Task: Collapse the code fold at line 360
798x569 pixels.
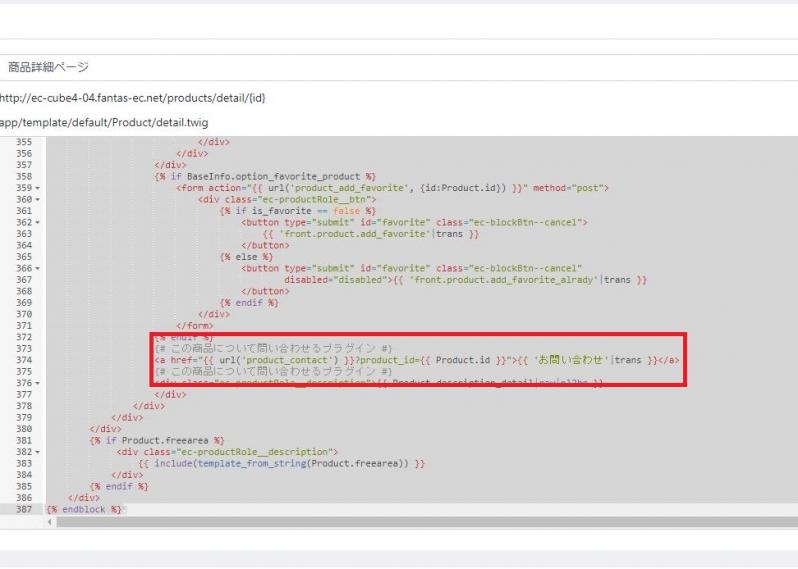Action: click(x=38, y=199)
